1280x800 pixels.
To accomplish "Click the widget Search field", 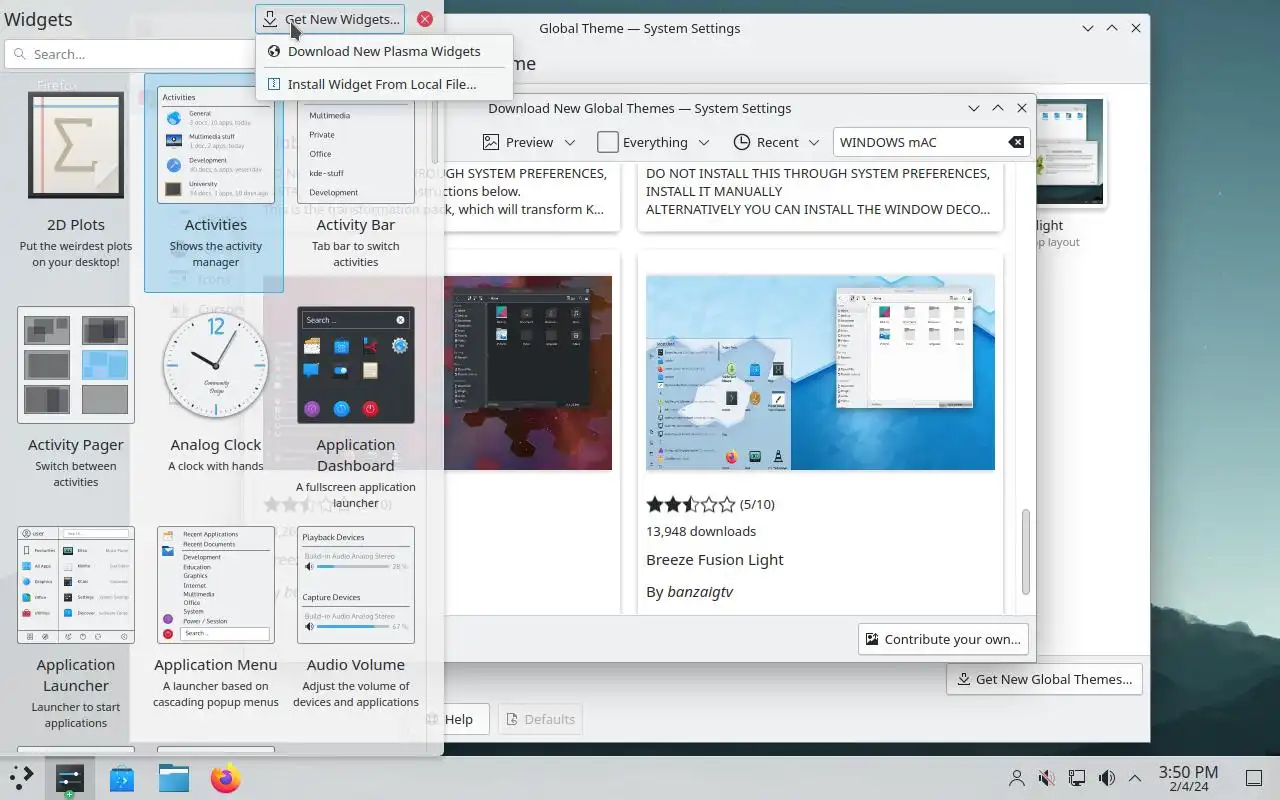I will [x=130, y=54].
